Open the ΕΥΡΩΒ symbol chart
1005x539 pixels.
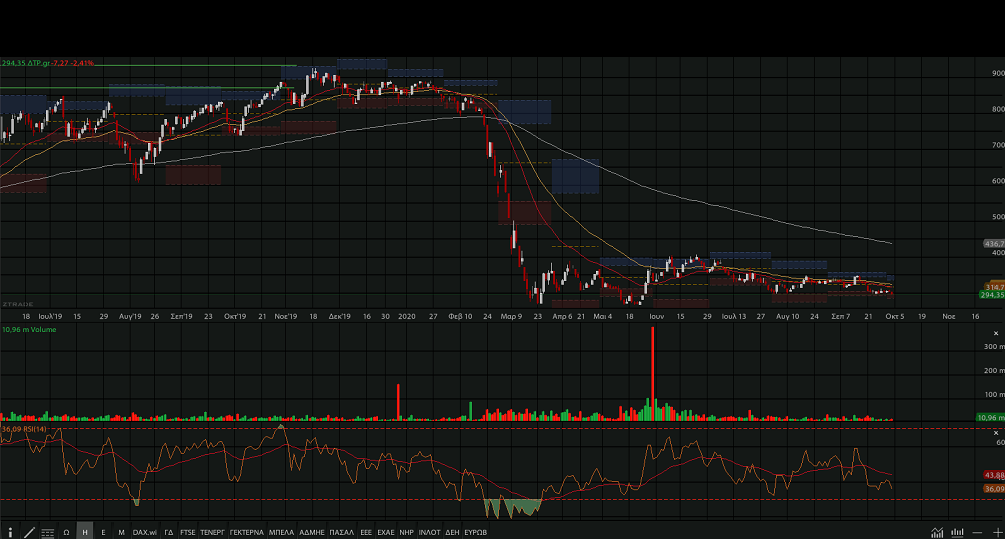475,532
